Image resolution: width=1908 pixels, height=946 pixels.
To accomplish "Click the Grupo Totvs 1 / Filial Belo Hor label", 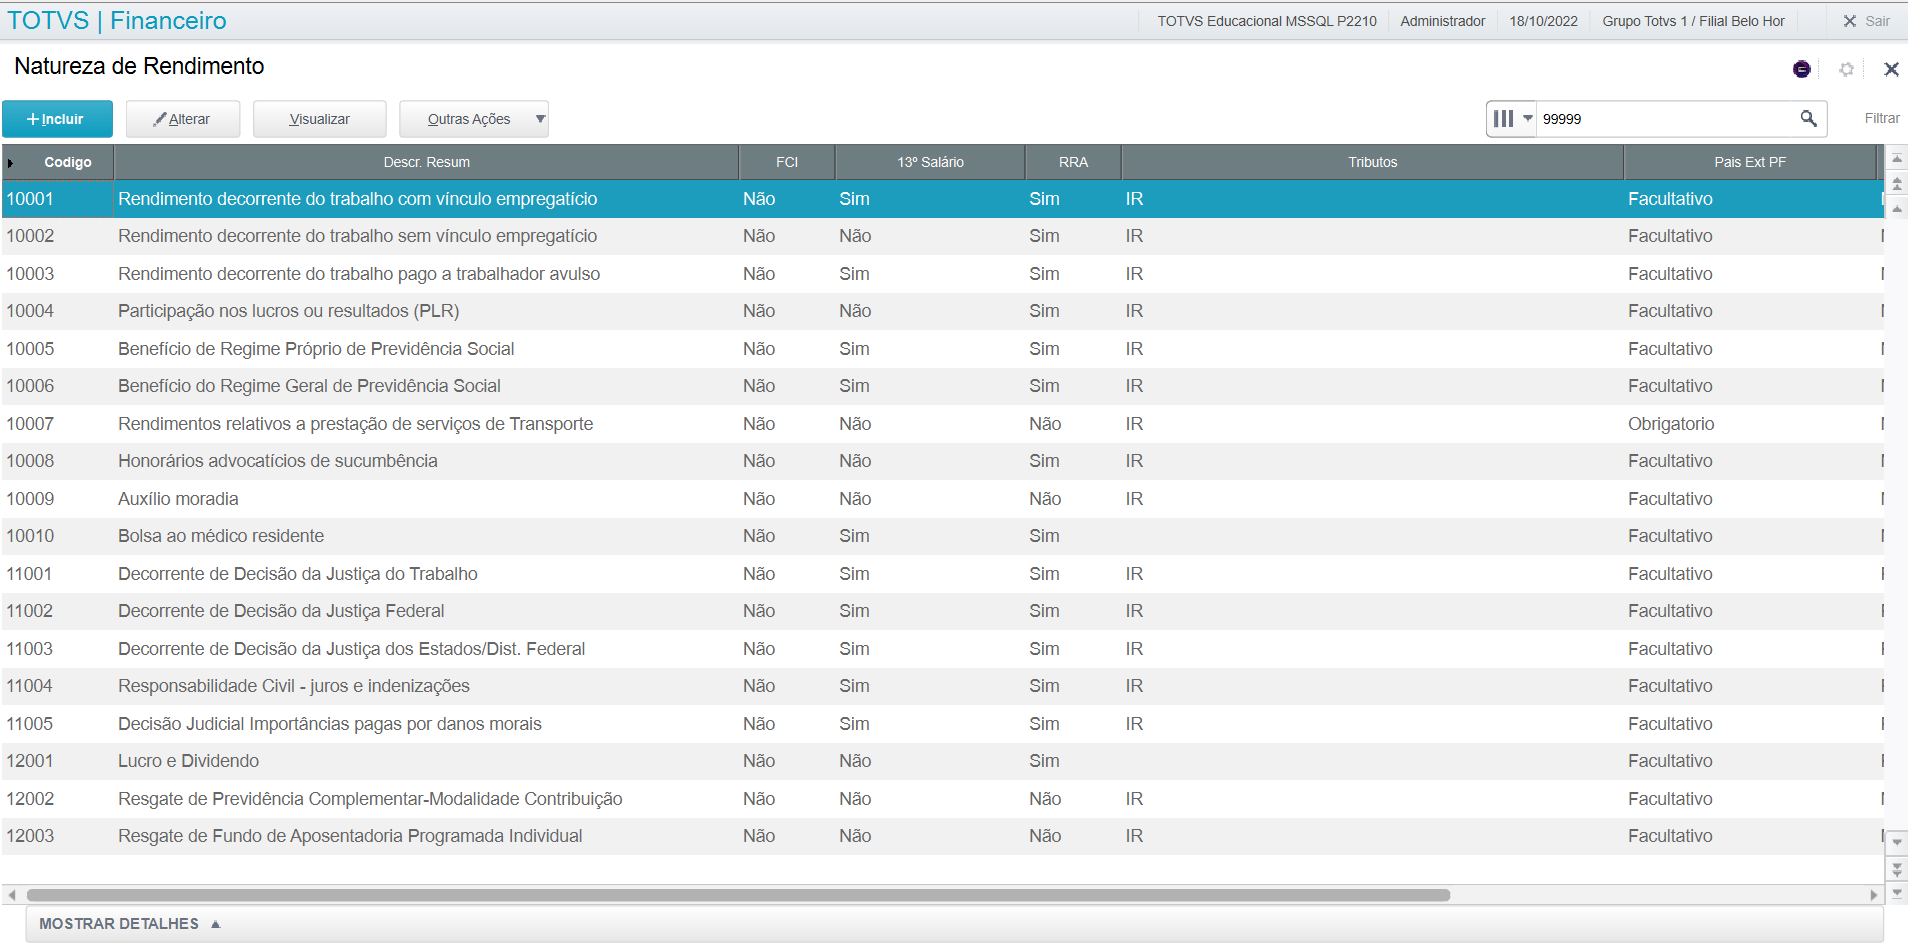I will click(x=1693, y=21).
